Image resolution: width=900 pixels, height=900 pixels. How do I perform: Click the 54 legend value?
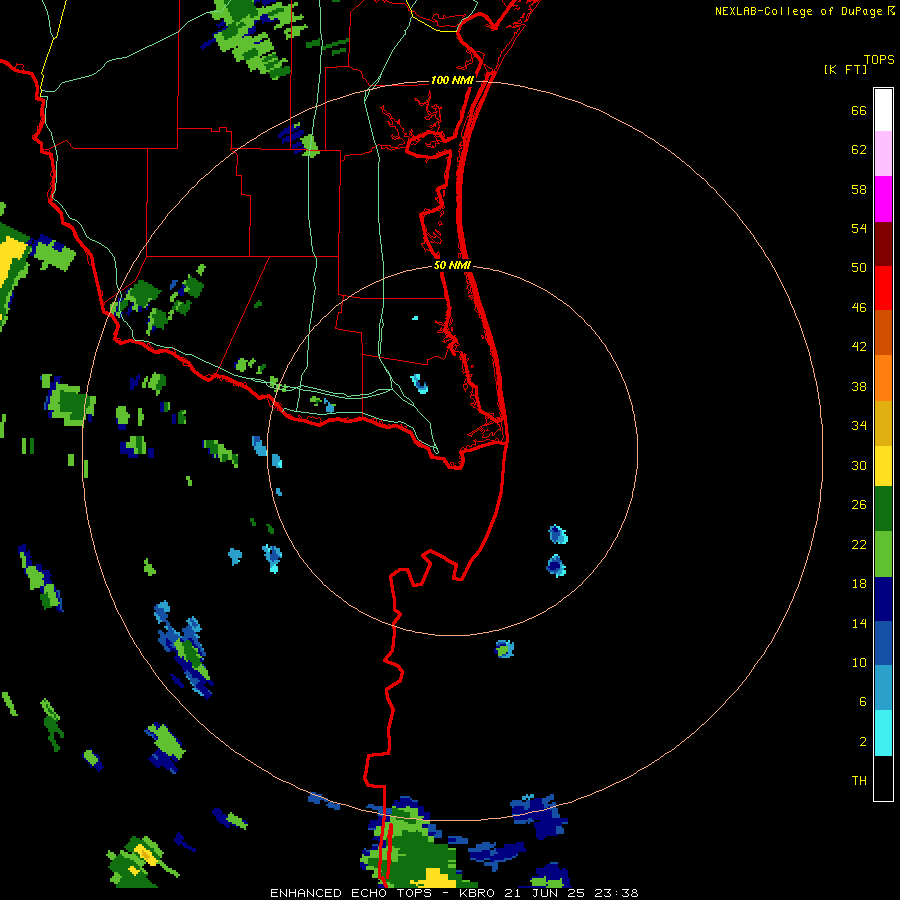click(x=859, y=228)
